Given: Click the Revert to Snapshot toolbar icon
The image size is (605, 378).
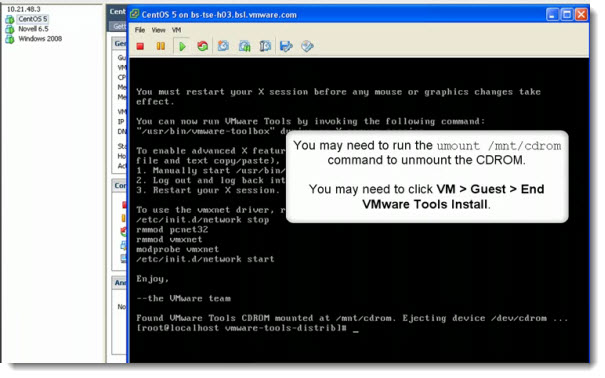Looking at the screenshot, I should [244, 46].
